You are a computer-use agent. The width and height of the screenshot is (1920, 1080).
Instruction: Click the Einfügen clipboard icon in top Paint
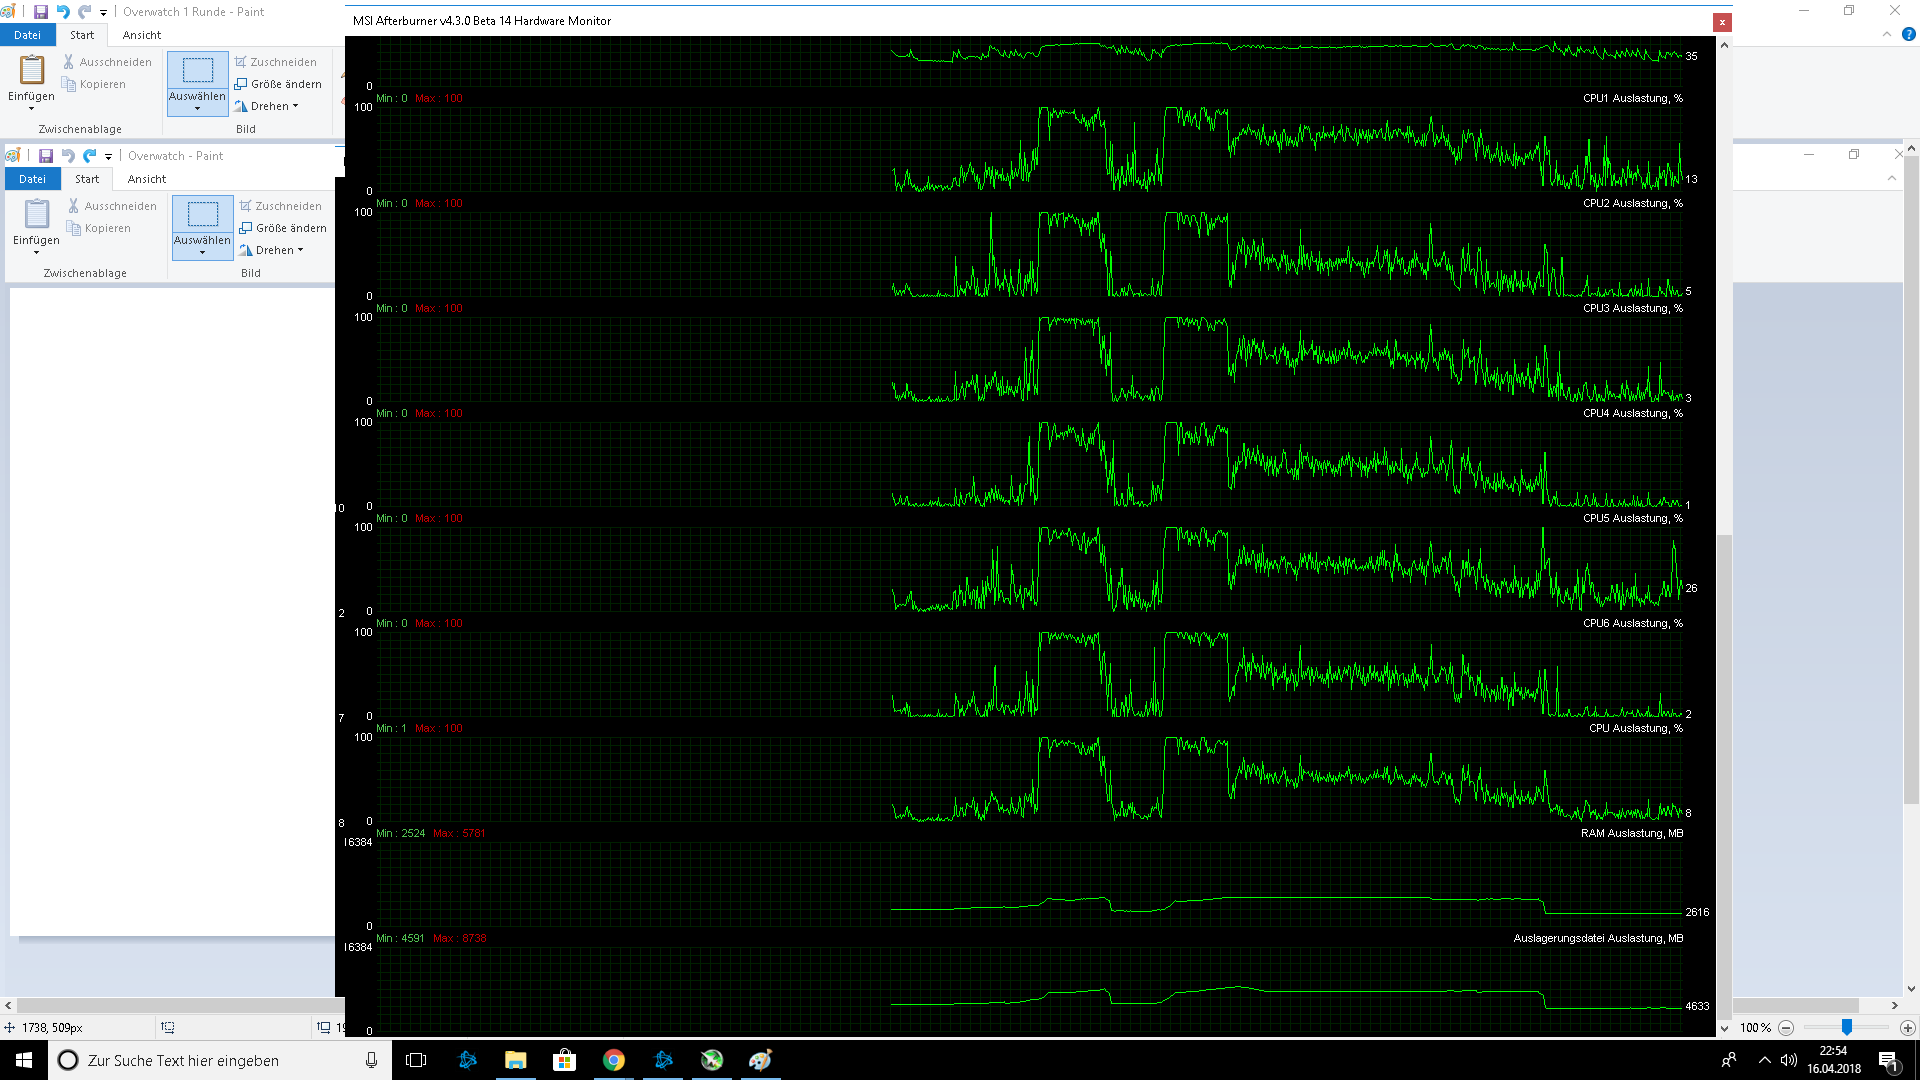(x=32, y=70)
